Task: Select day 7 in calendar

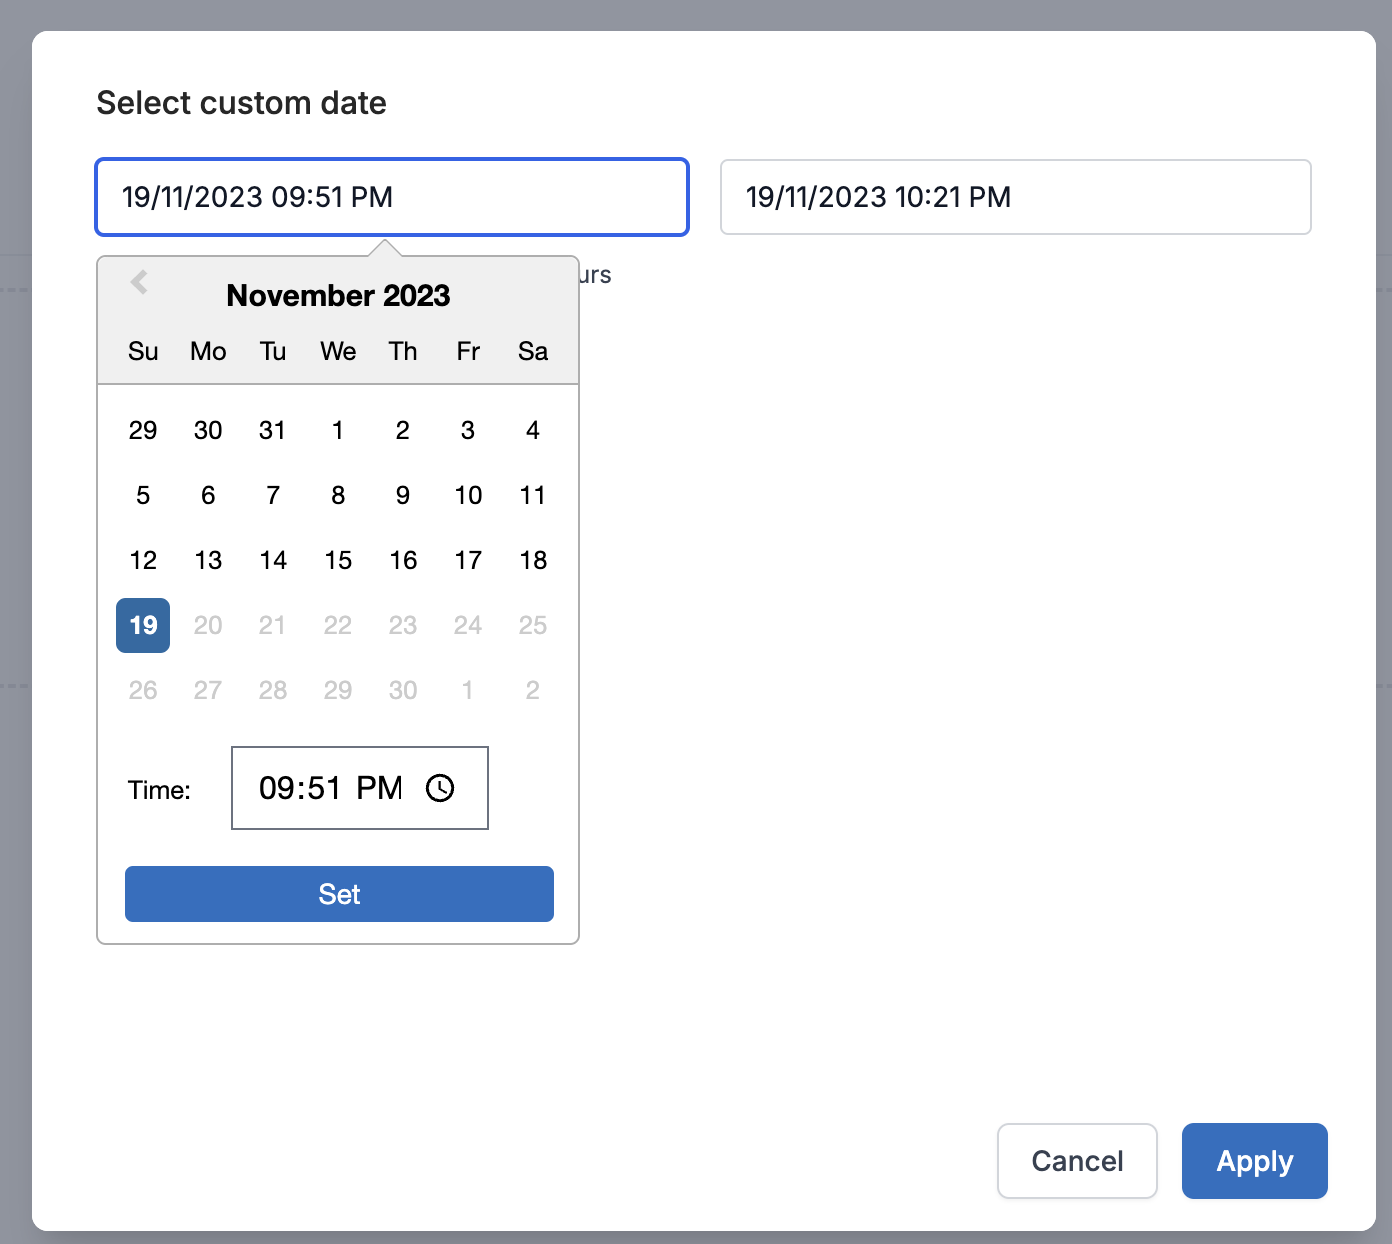Action: coord(273,495)
